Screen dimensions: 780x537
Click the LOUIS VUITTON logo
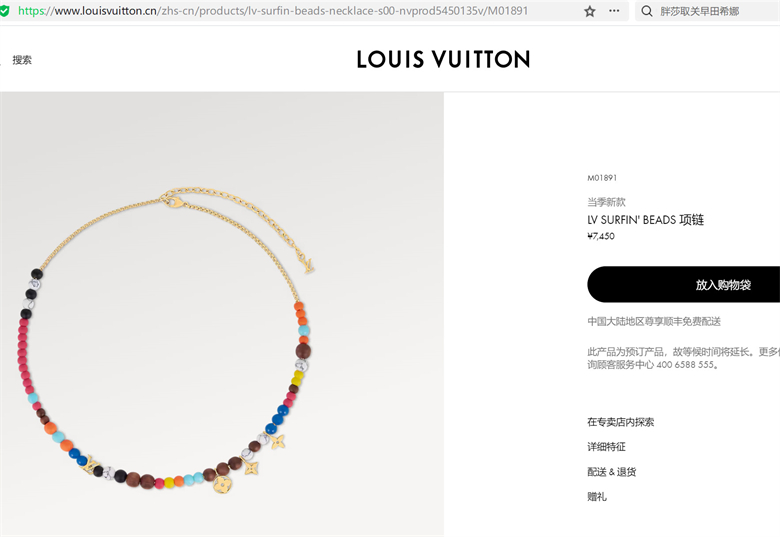tap(443, 60)
